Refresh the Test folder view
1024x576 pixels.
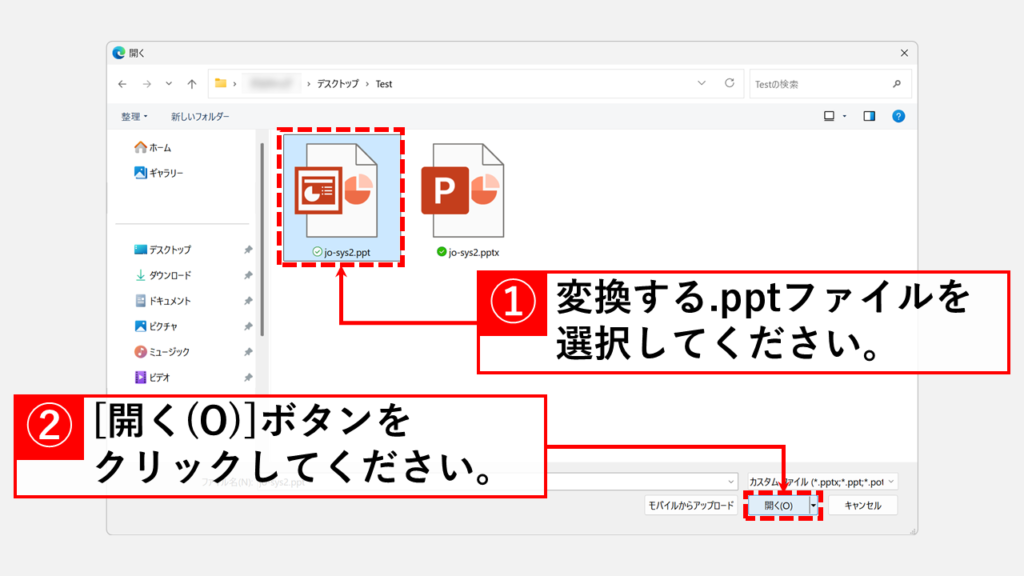(x=729, y=83)
